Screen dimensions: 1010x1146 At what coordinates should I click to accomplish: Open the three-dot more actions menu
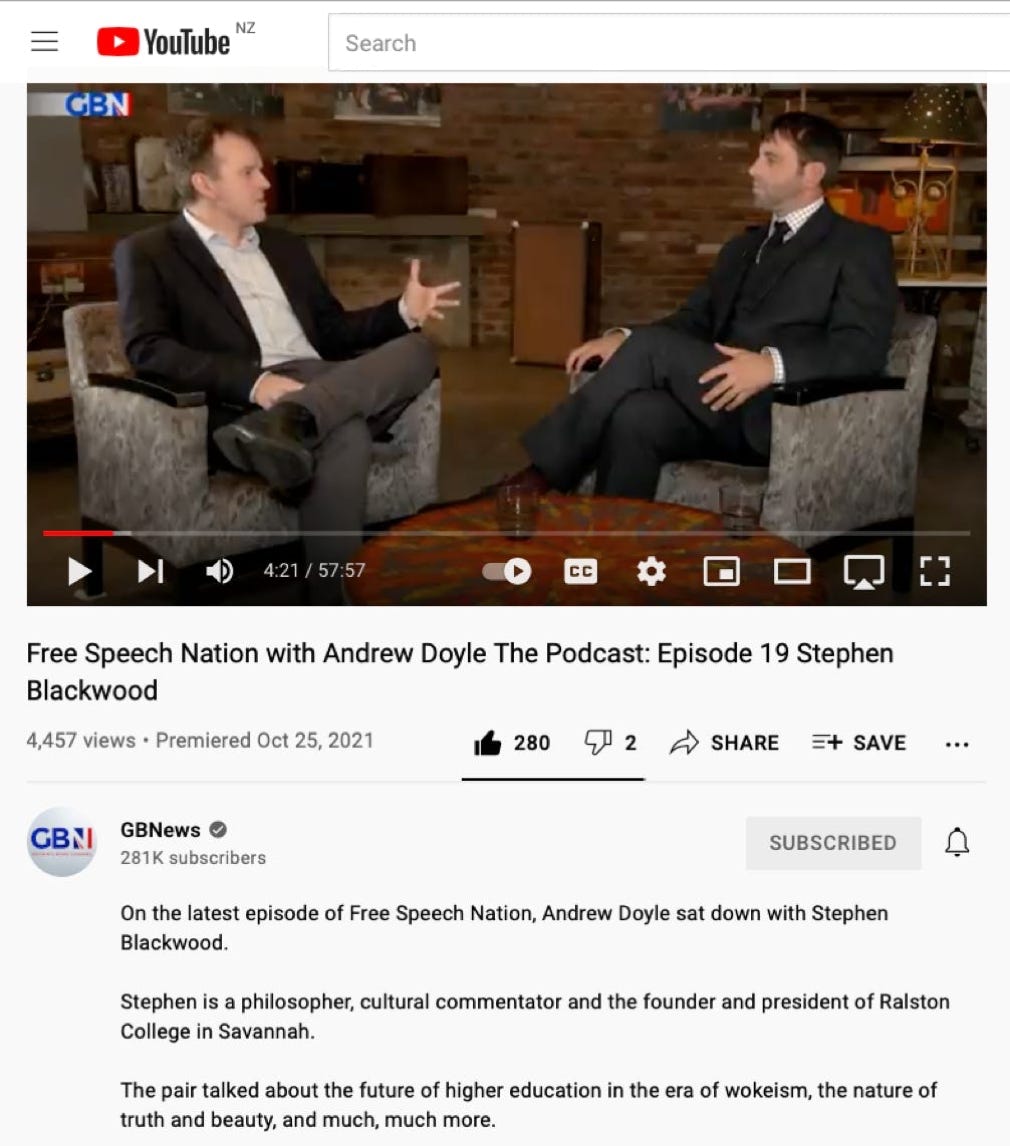pyautogui.click(x=957, y=745)
